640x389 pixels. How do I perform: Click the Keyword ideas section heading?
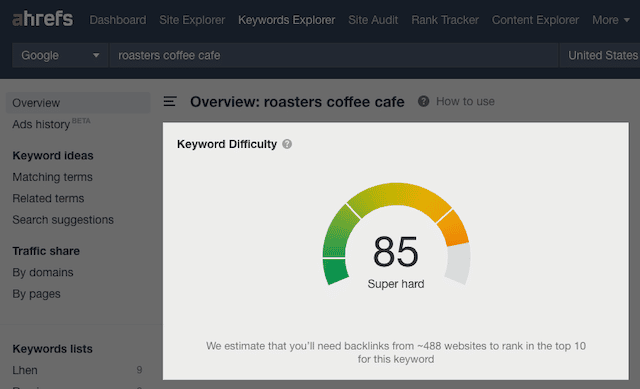point(53,156)
